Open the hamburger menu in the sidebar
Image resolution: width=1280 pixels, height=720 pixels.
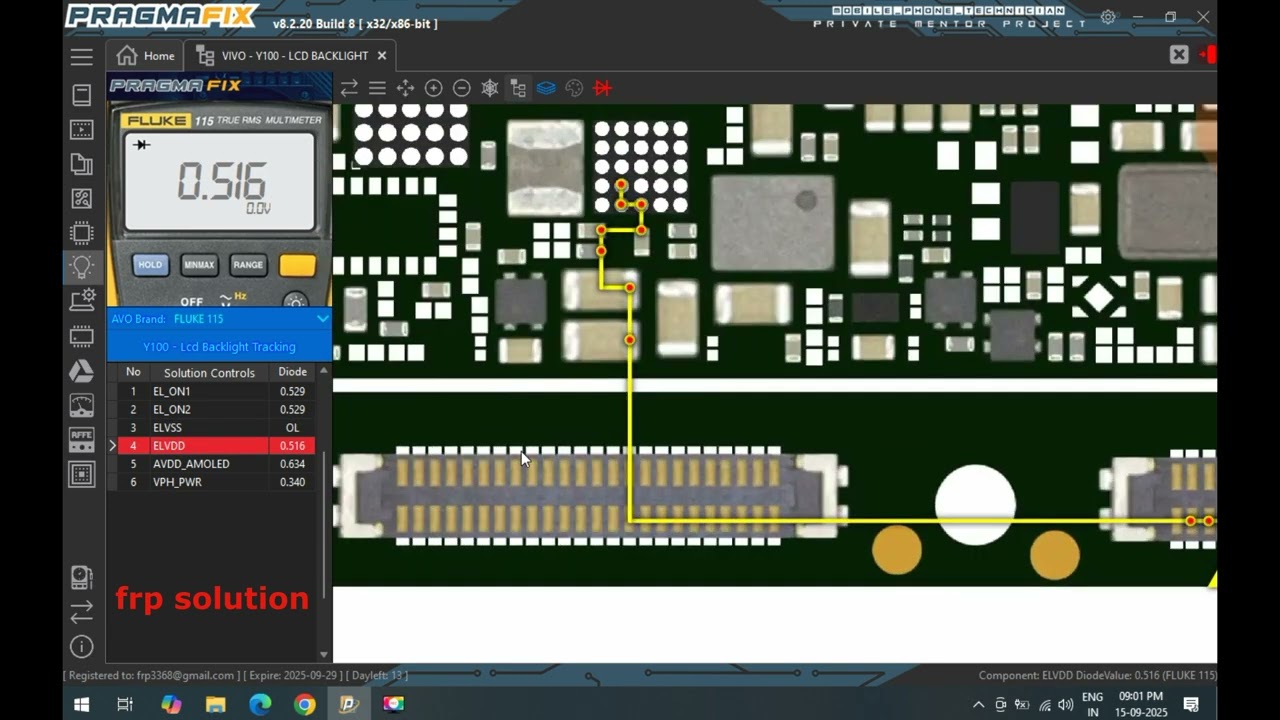point(82,56)
